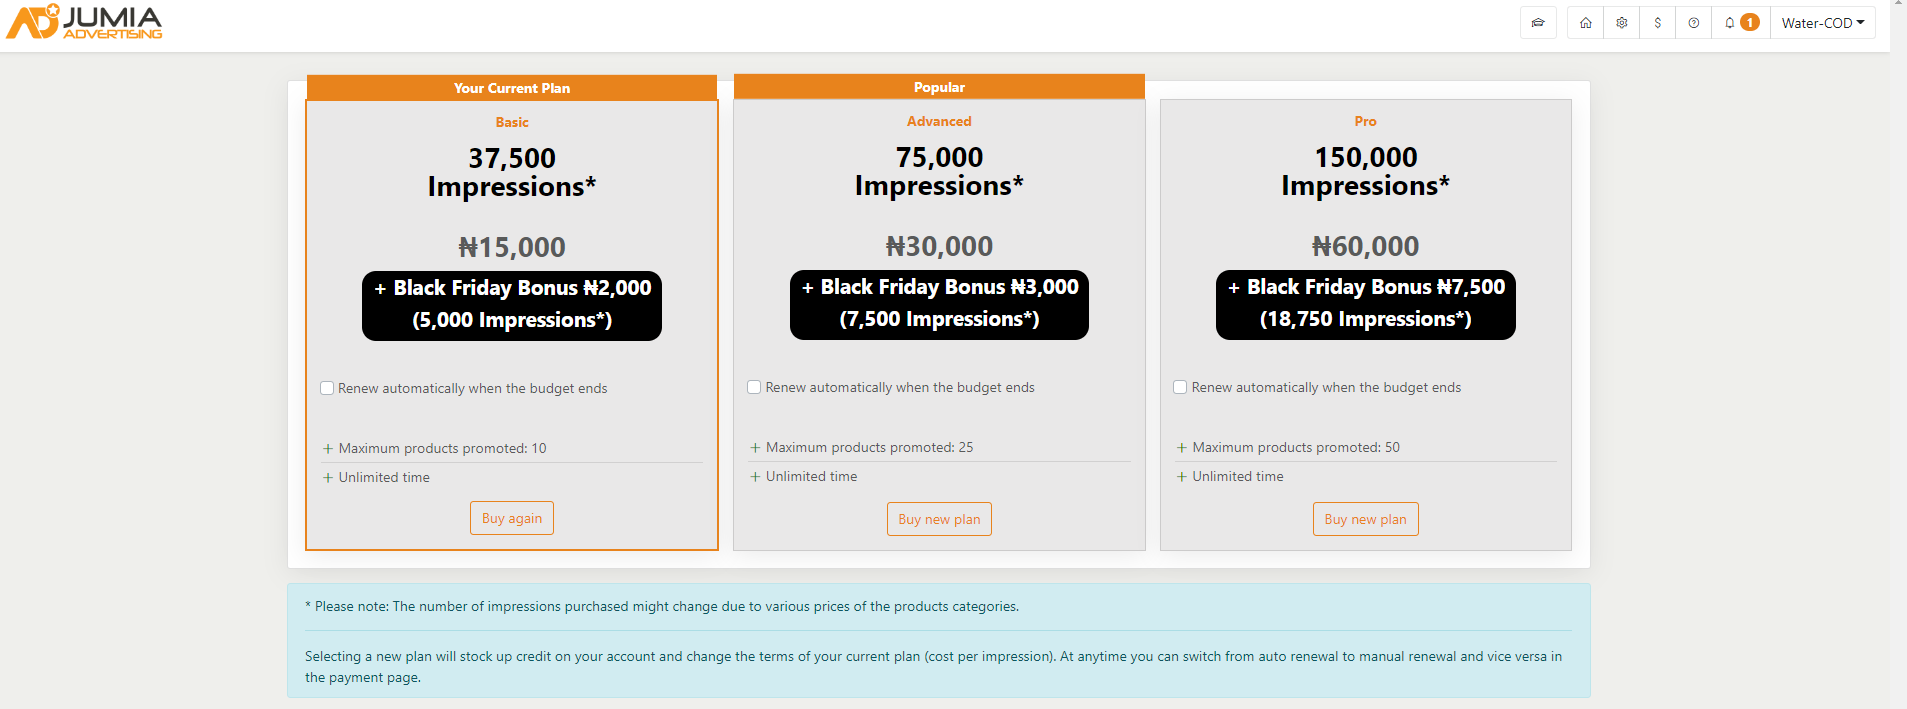Select the 'Your Current Plan' header tab

pos(512,88)
